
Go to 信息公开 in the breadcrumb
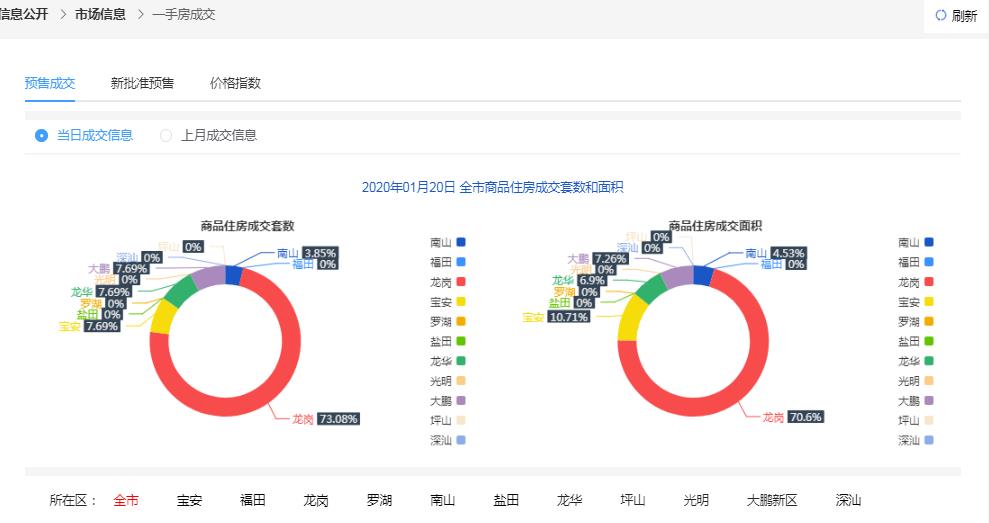point(24,14)
